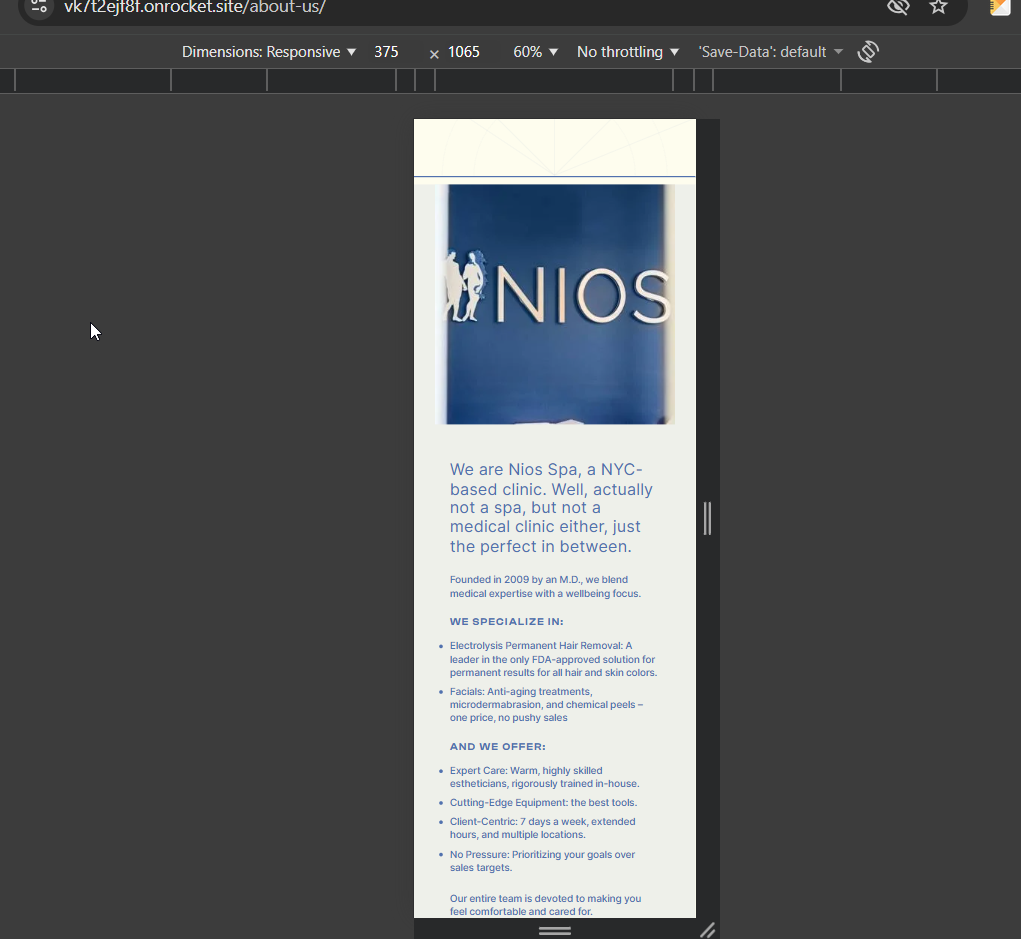Click the viewport height field showing 1065
Screen dimensions: 1021x939
(x=464, y=52)
